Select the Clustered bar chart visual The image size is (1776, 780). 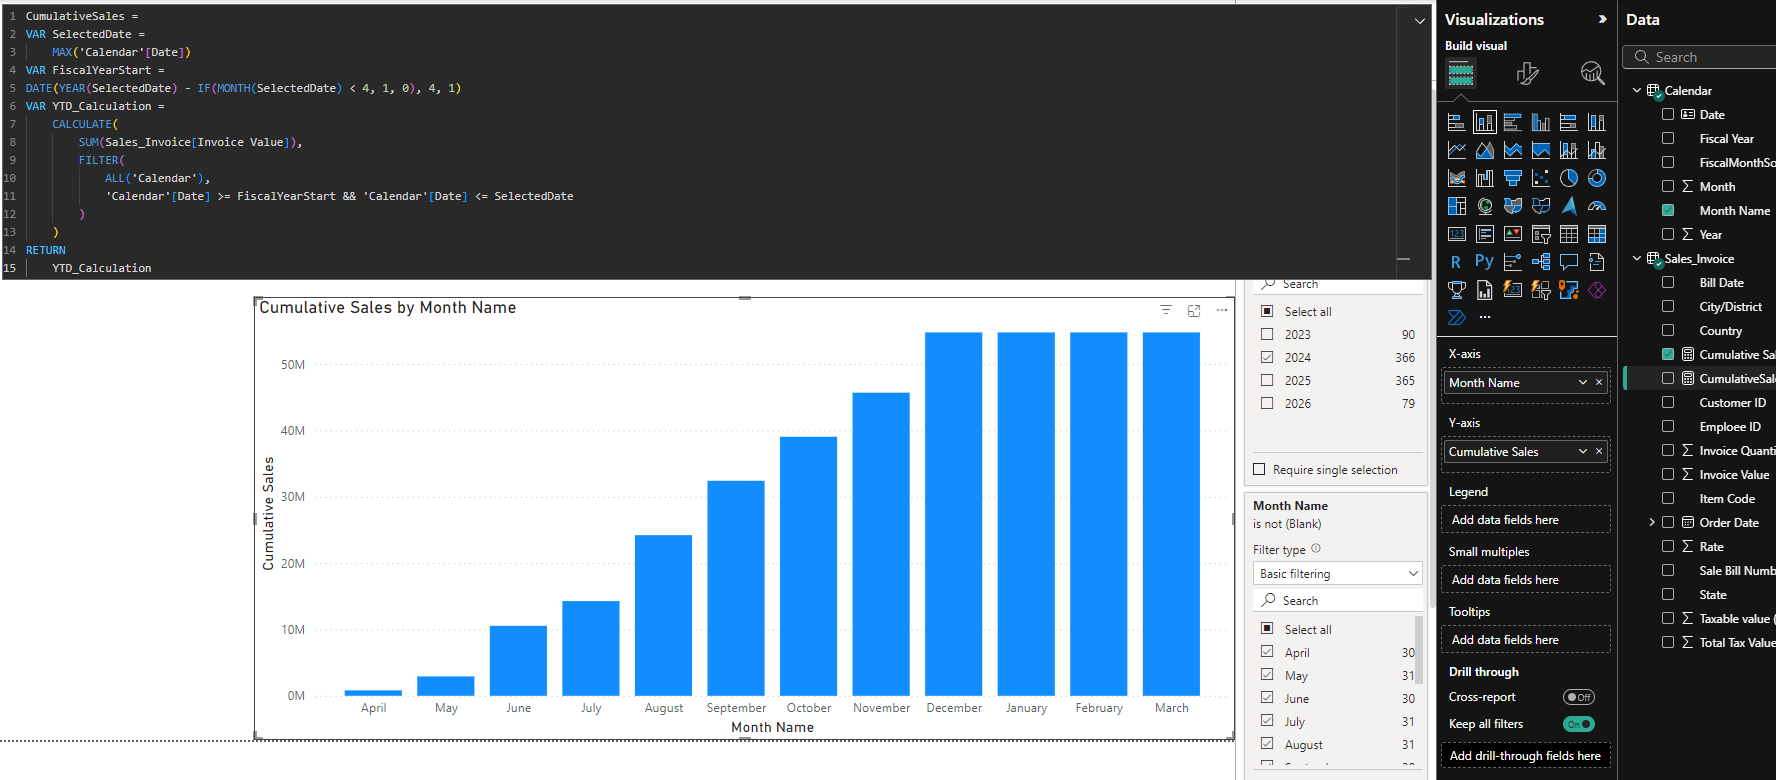[1513, 122]
